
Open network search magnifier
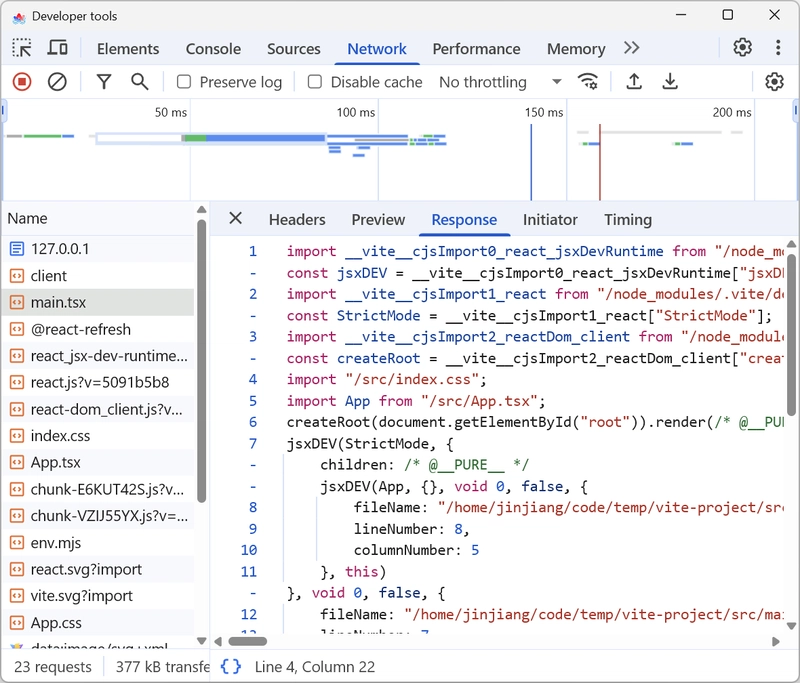(x=139, y=82)
